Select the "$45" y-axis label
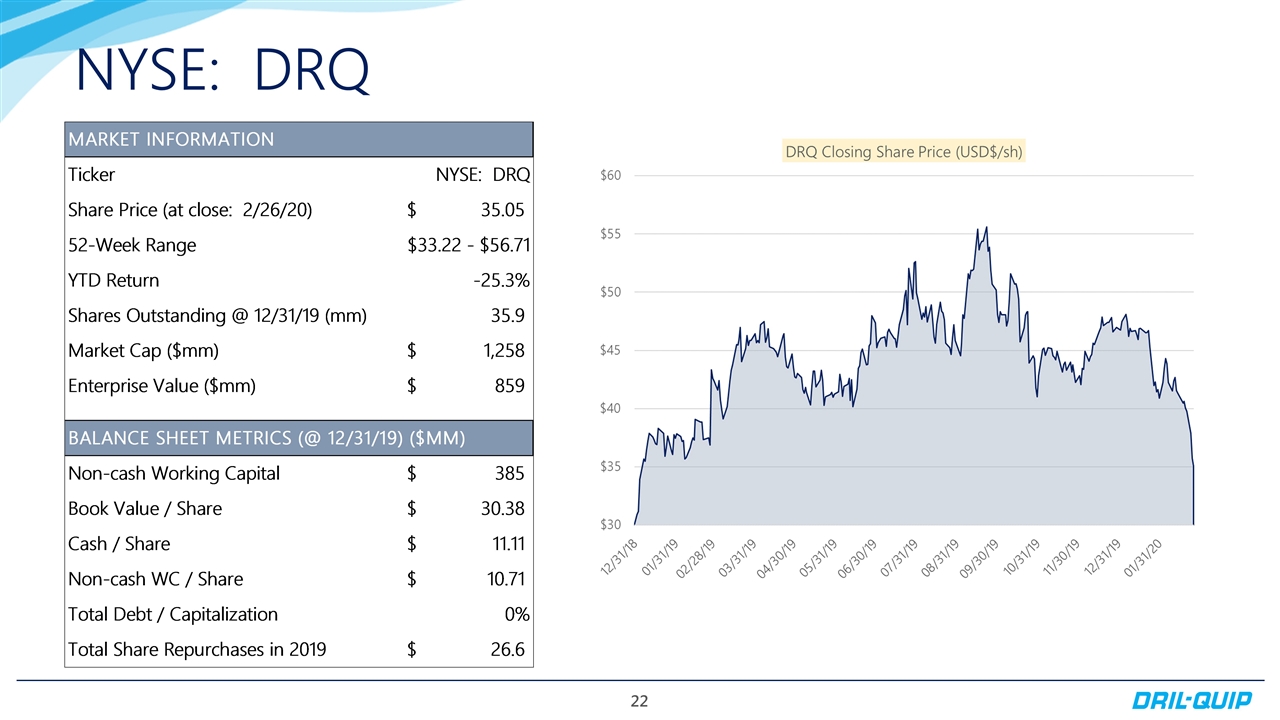1280x720 pixels. click(x=610, y=350)
